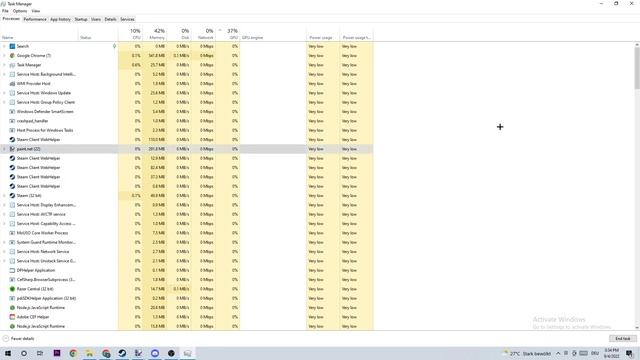Image resolution: width=640 pixels, height=360 pixels.
Task: Sort processes by Disk column
Action: tap(179, 34)
